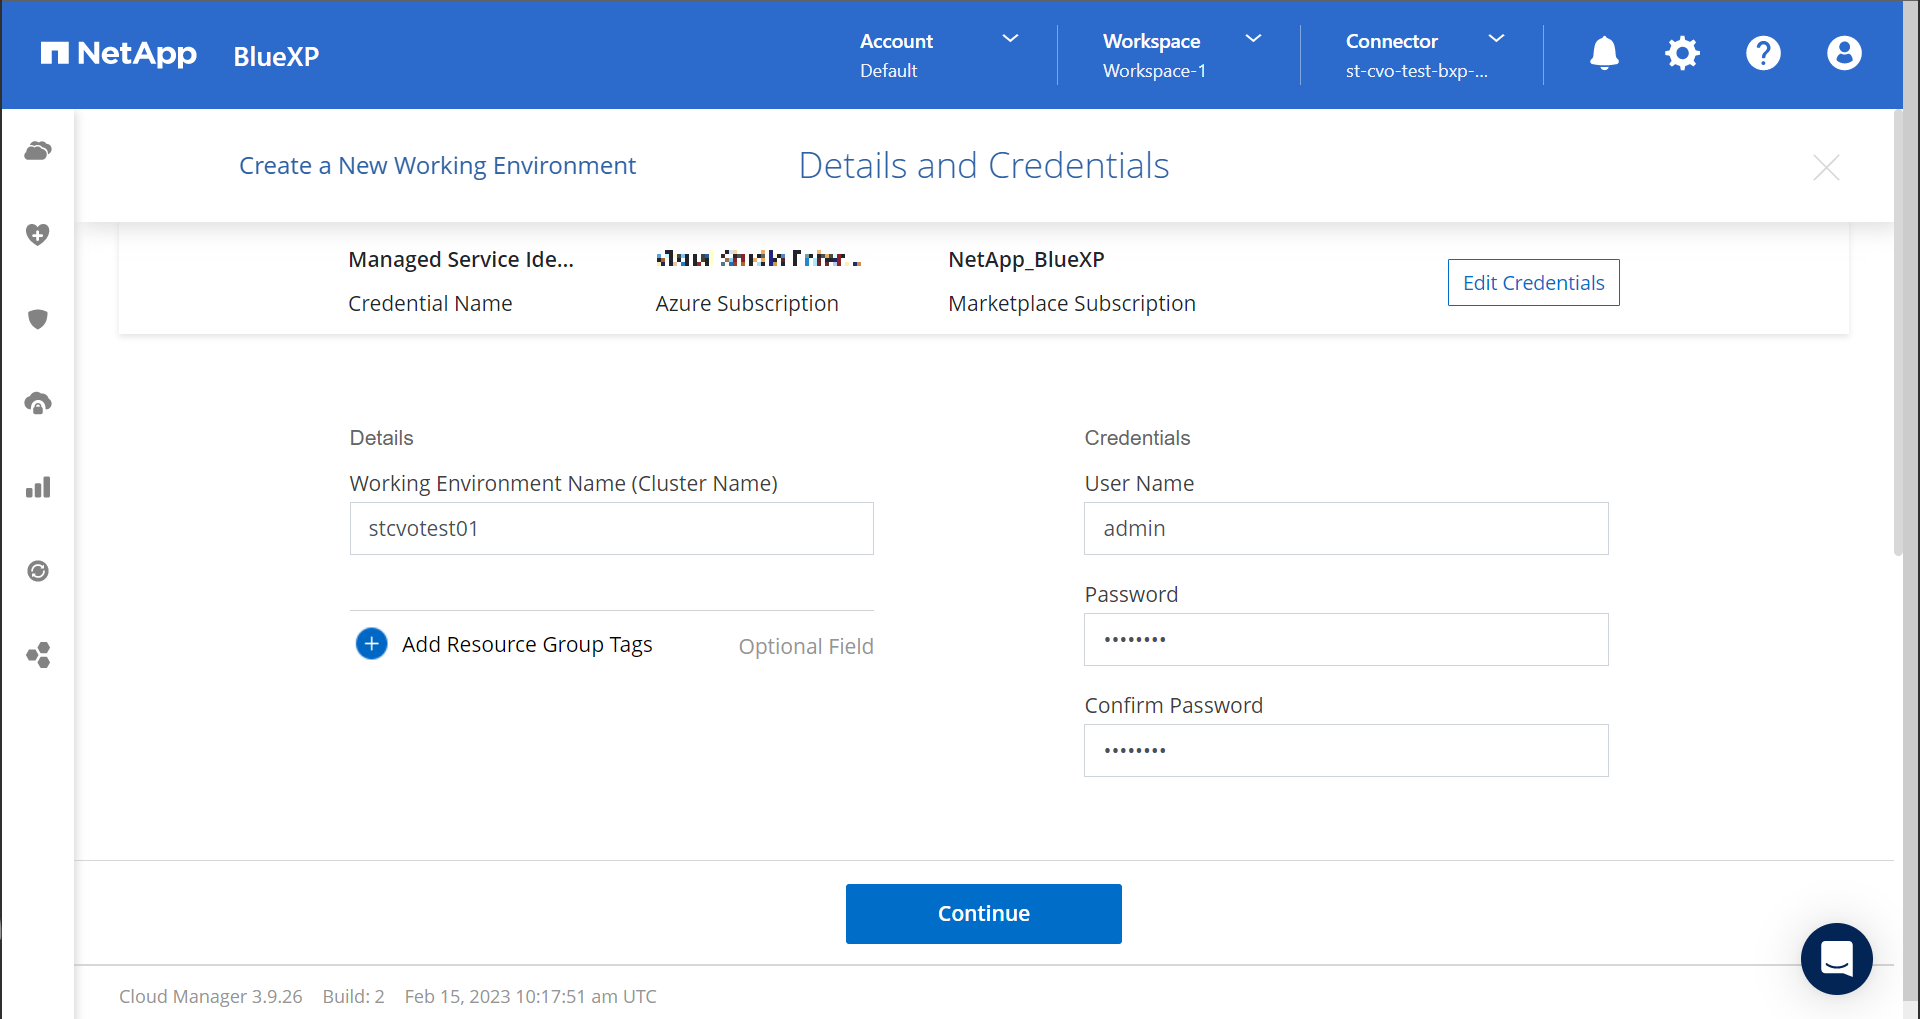Image resolution: width=1920 pixels, height=1019 pixels.
Task: Open the Extensions hexagon sidebar icon
Action: [x=38, y=655]
